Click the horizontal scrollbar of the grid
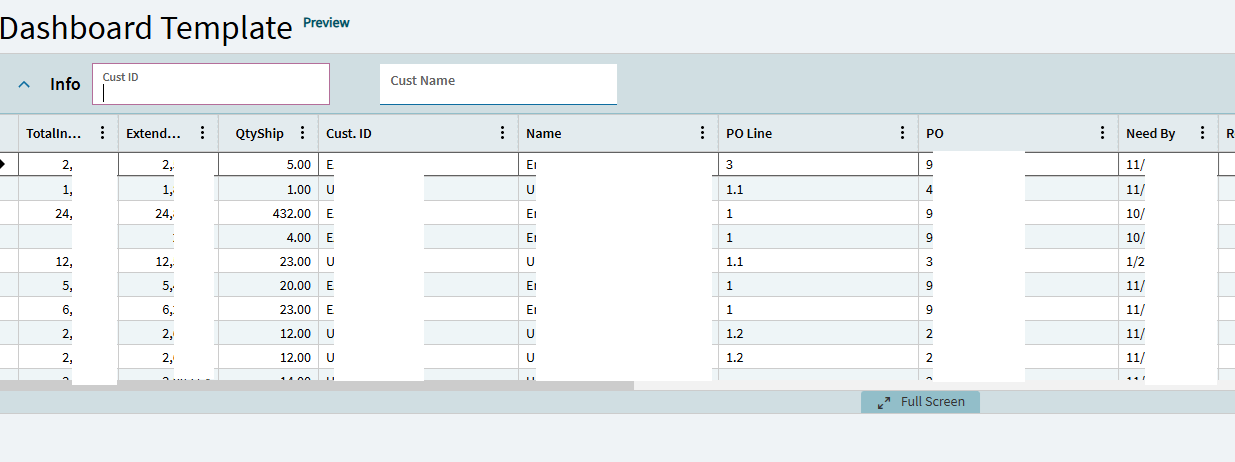Screen dimensions: 1235x462 316,385
